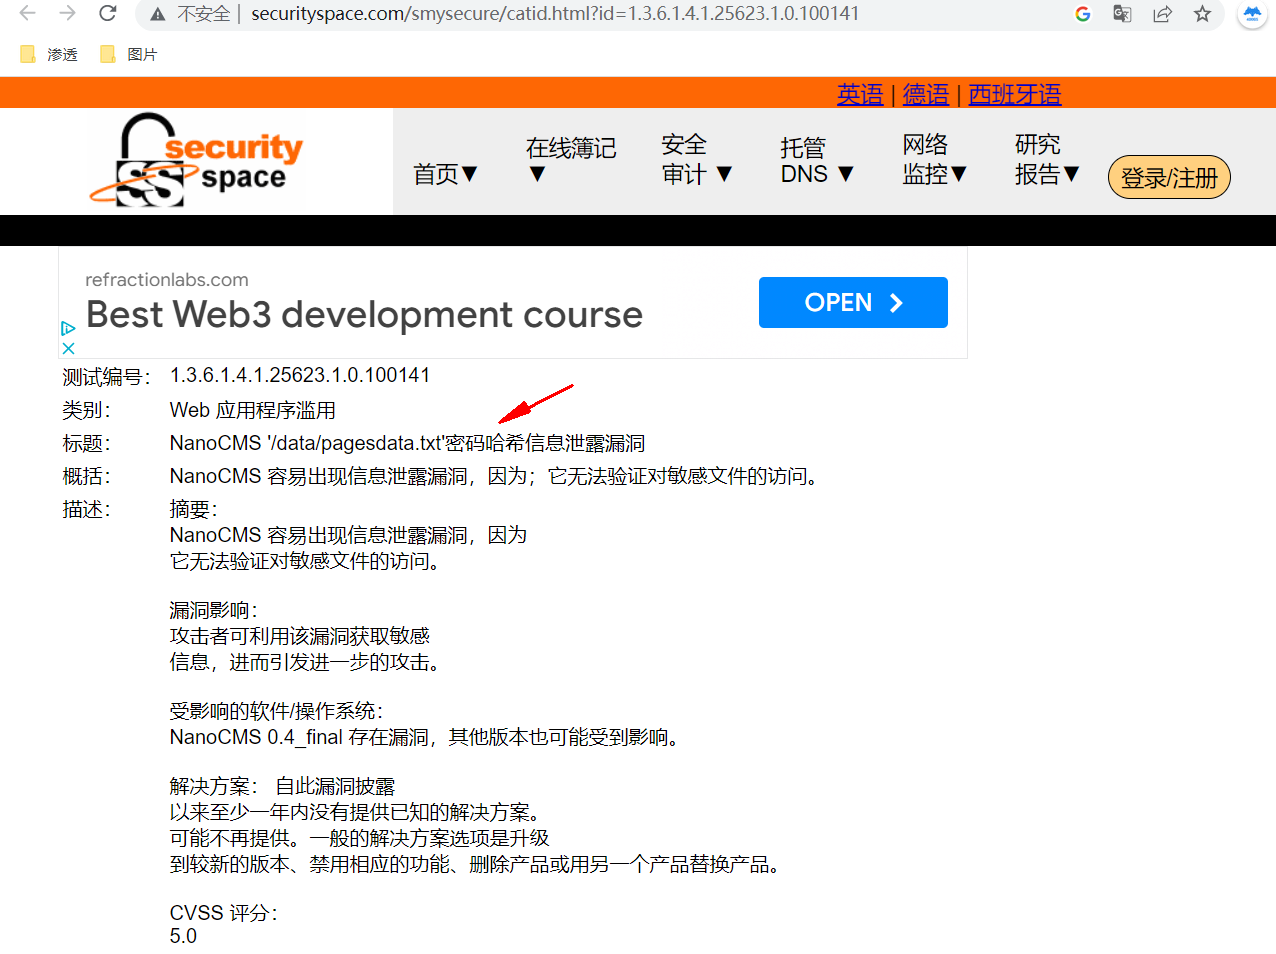Click the test ID 1.3.6.1.4.1.25623.1.0.100141
This screenshot has width=1276, height=954.
[300, 375]
